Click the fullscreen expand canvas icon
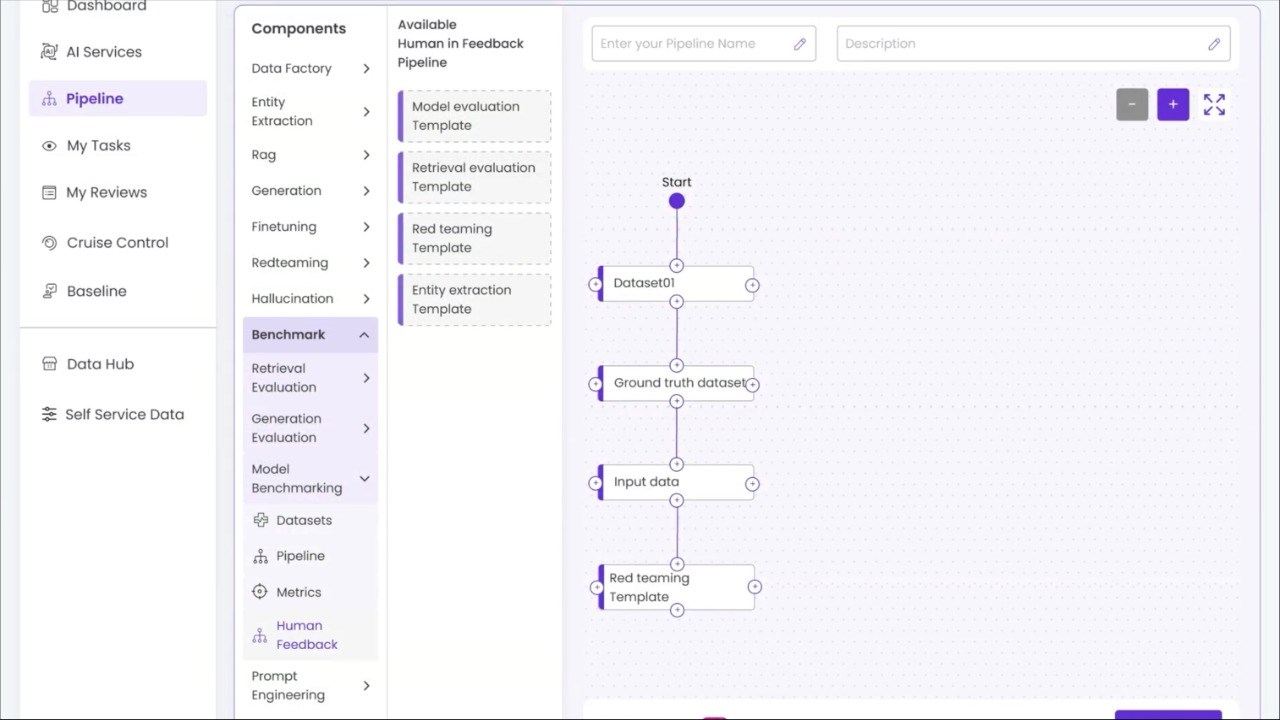Image resolution: width=1280 pixels, height=720 pixels. 1214,105
